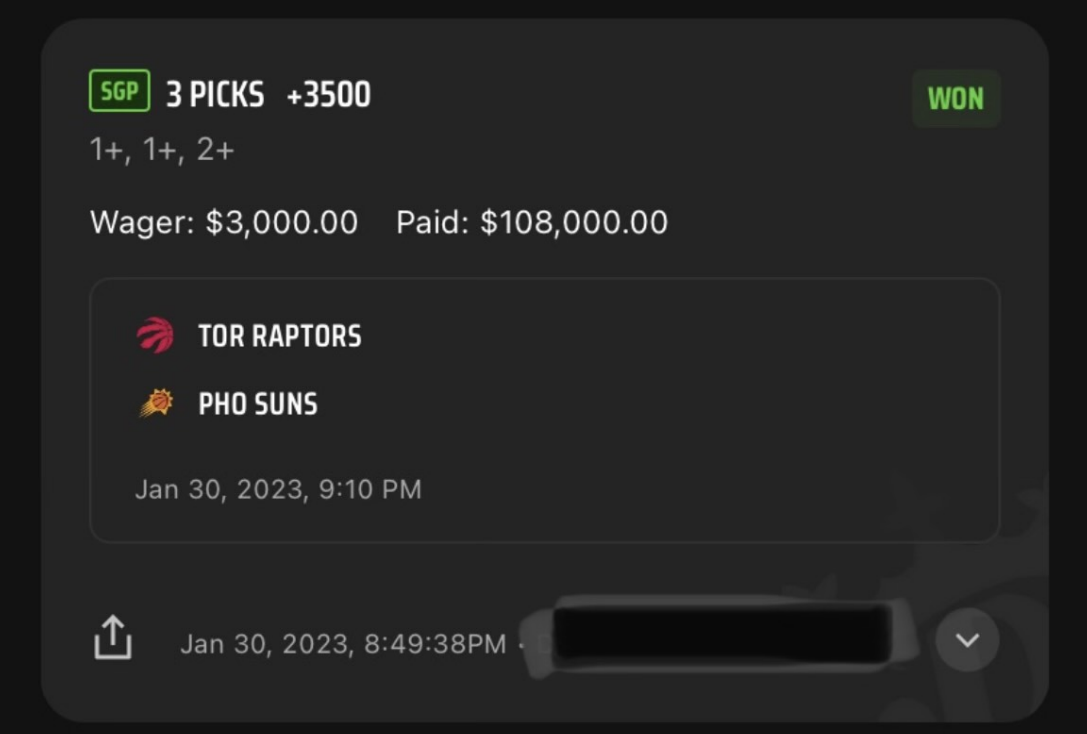
Task: Click the $108,000.00 payout amount
Action: click(x=574, y=222)
